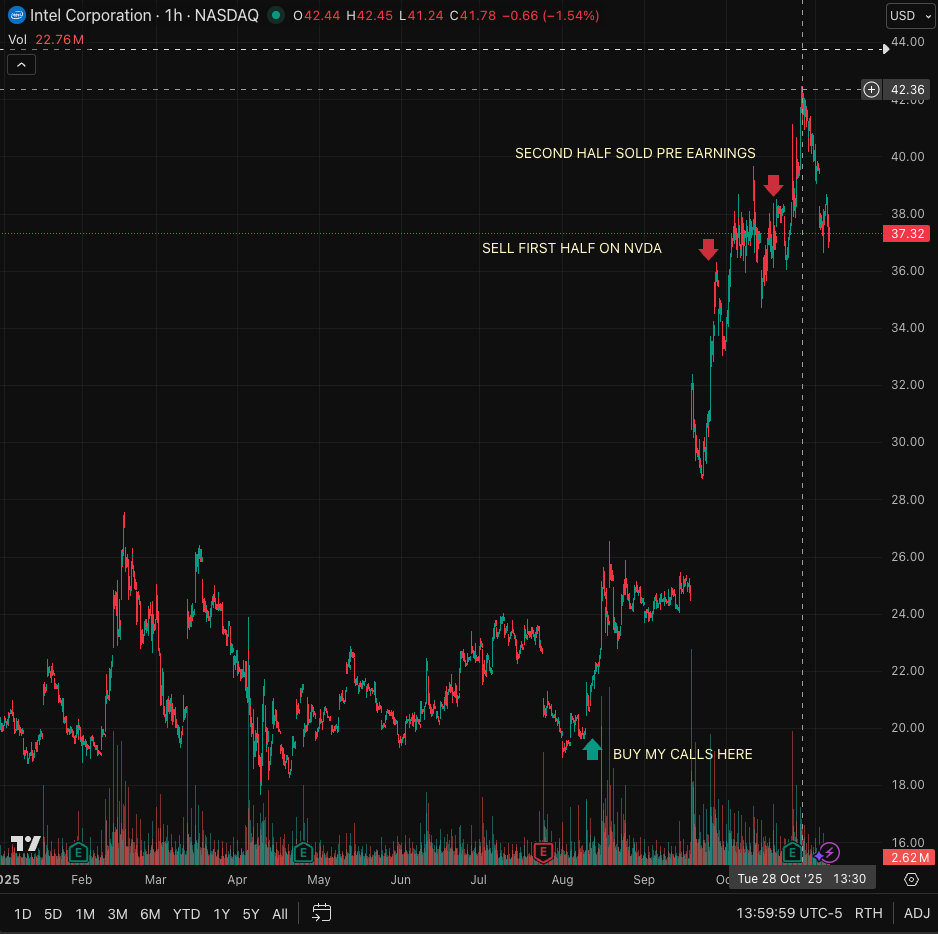Toggle the RTH session button

pos(868,913)
